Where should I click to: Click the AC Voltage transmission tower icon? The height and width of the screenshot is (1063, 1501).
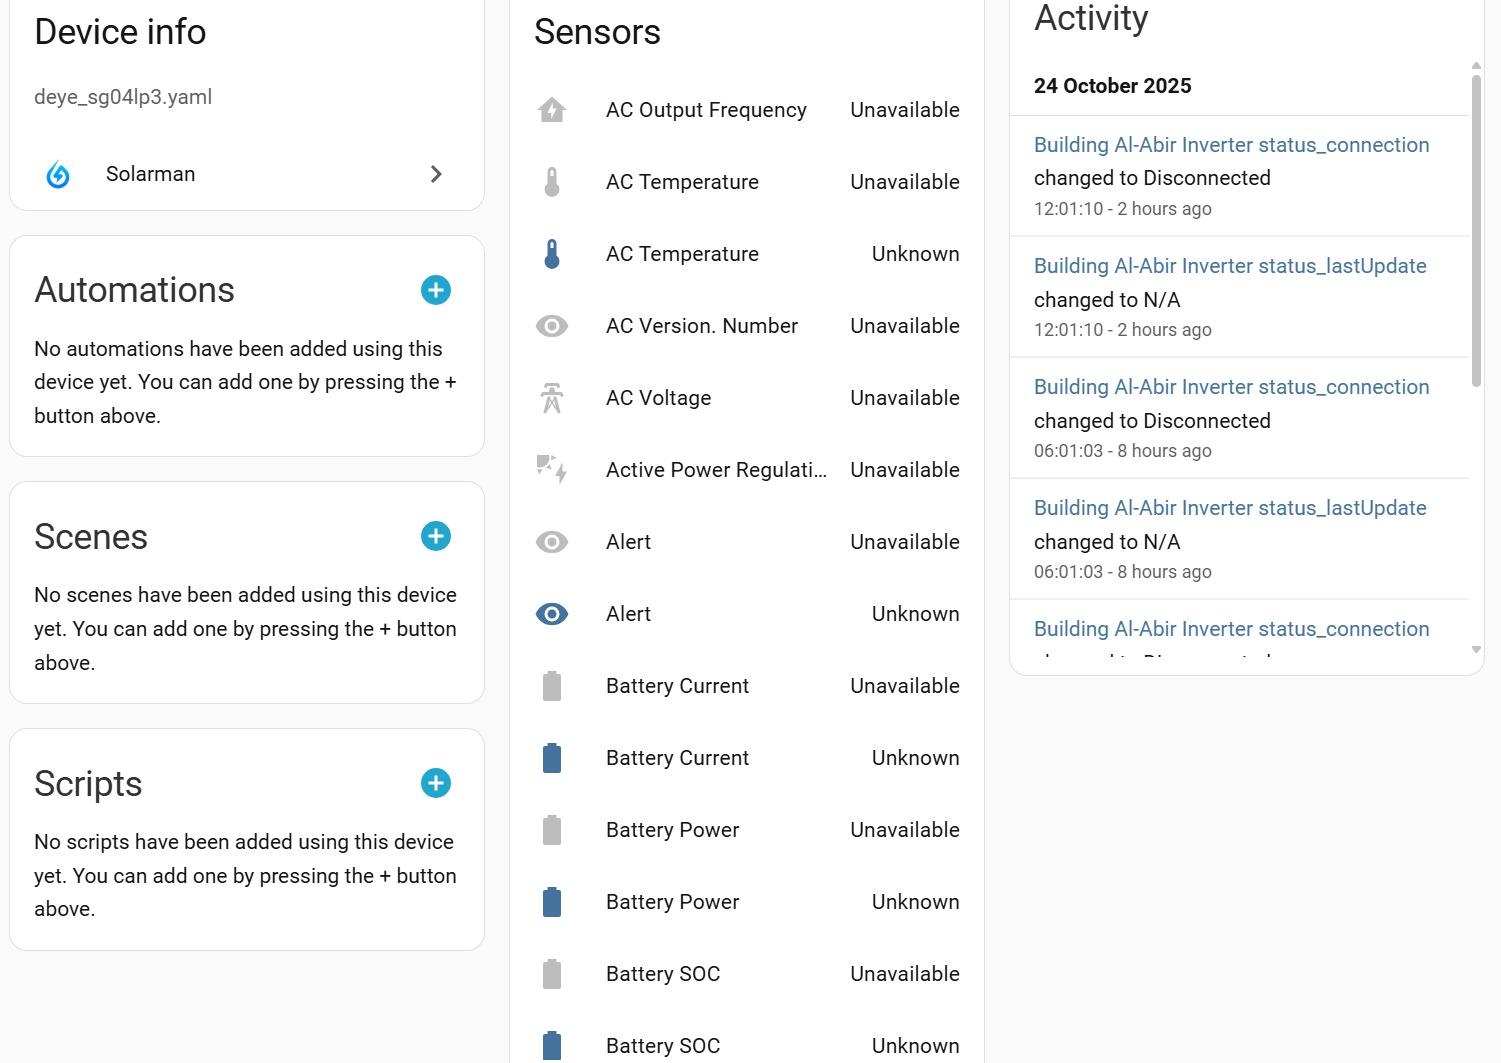(552, 398)
